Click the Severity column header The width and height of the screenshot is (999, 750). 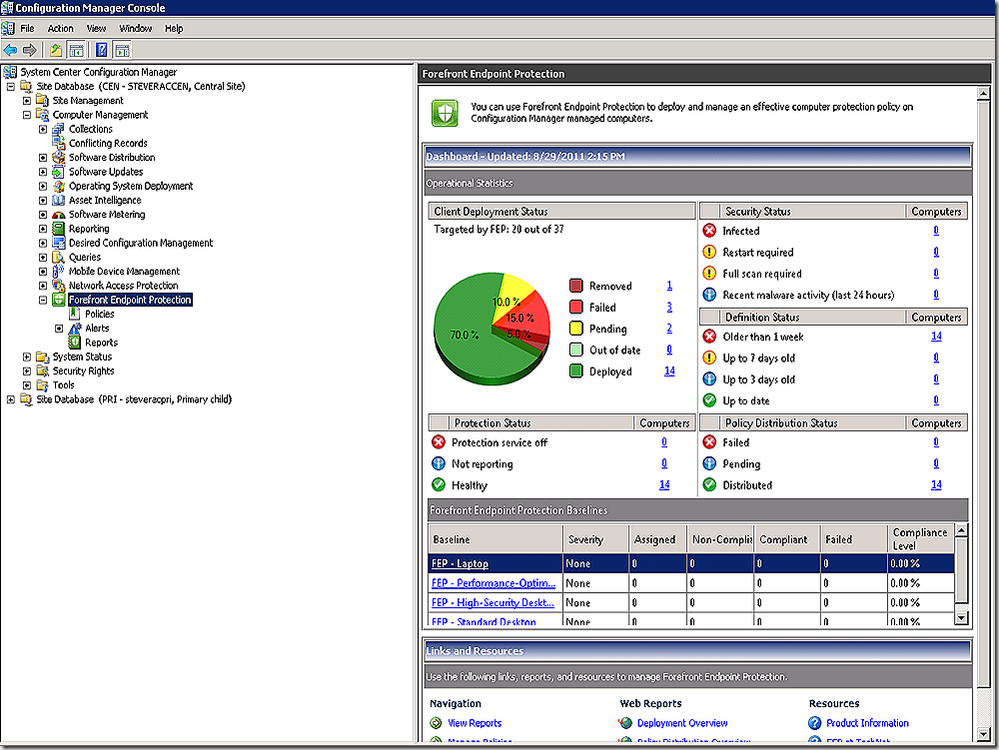tap(595, 539)
